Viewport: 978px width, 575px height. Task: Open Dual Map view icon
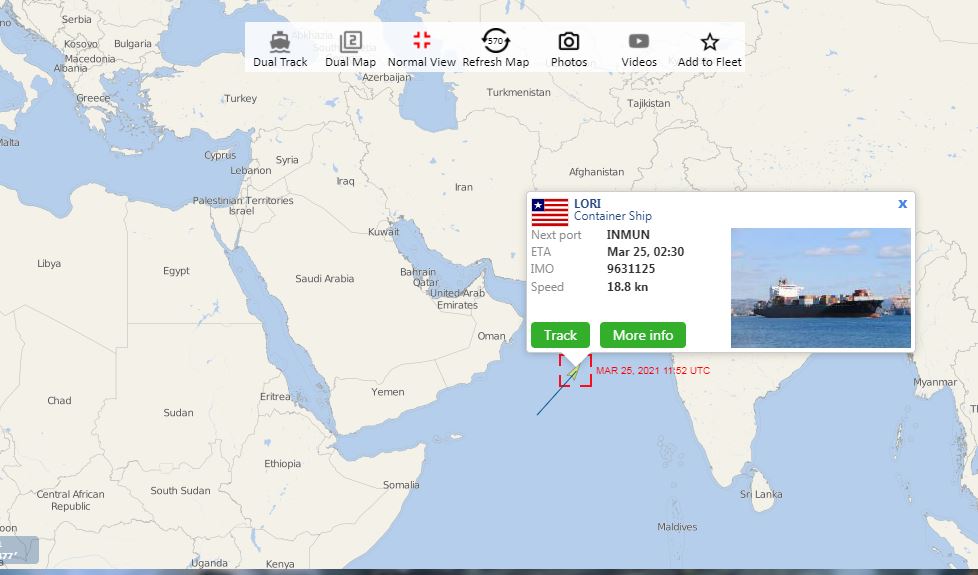coord(351,42)
